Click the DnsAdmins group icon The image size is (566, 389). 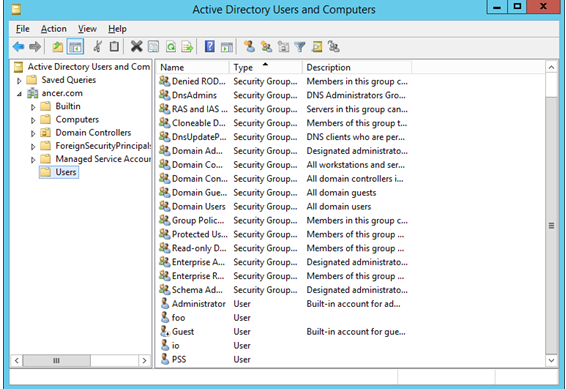(165, 95)
